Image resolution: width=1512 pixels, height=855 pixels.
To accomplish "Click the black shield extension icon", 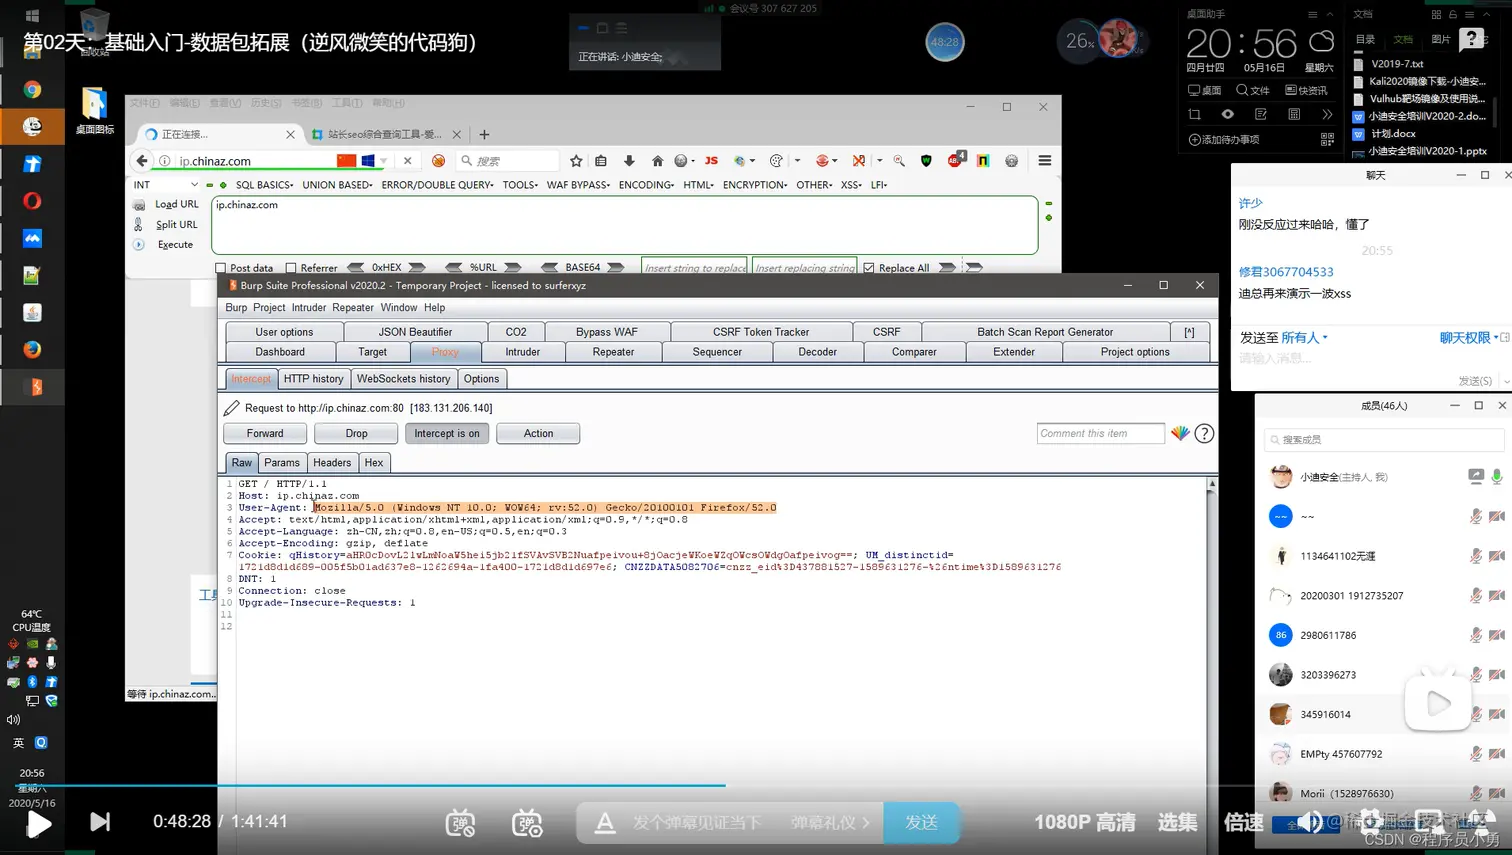I will click(x=926, y=161).
